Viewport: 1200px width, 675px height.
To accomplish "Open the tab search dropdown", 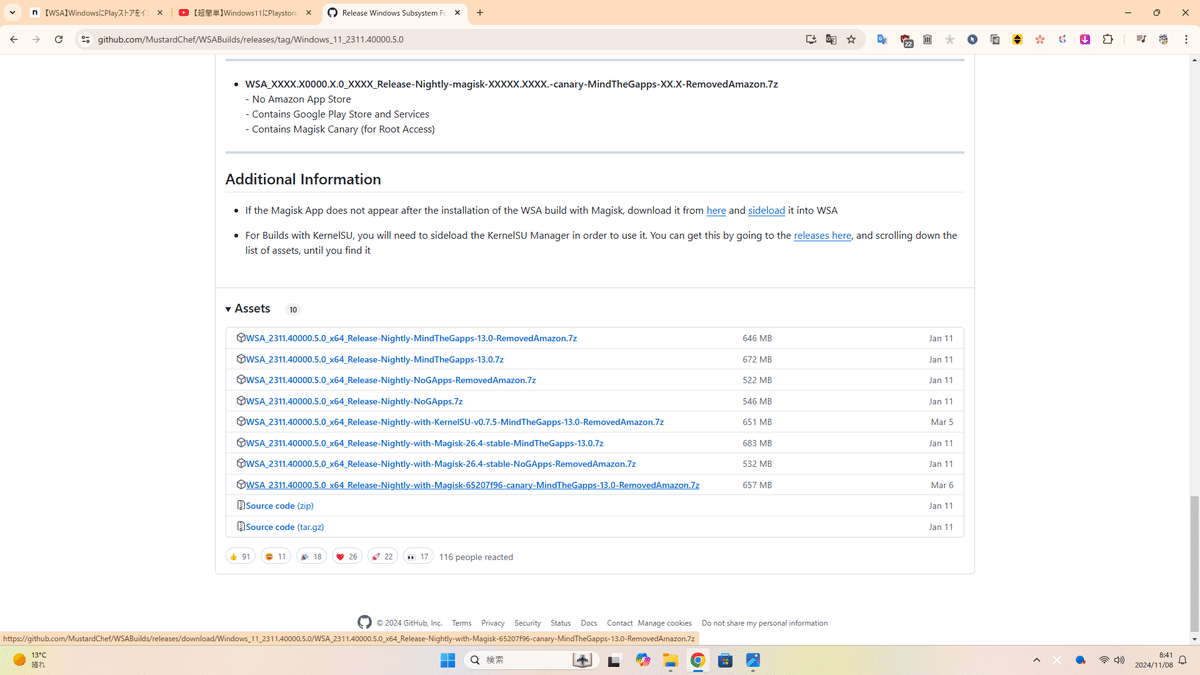I will pyautogui.click(x=12, y=13).
